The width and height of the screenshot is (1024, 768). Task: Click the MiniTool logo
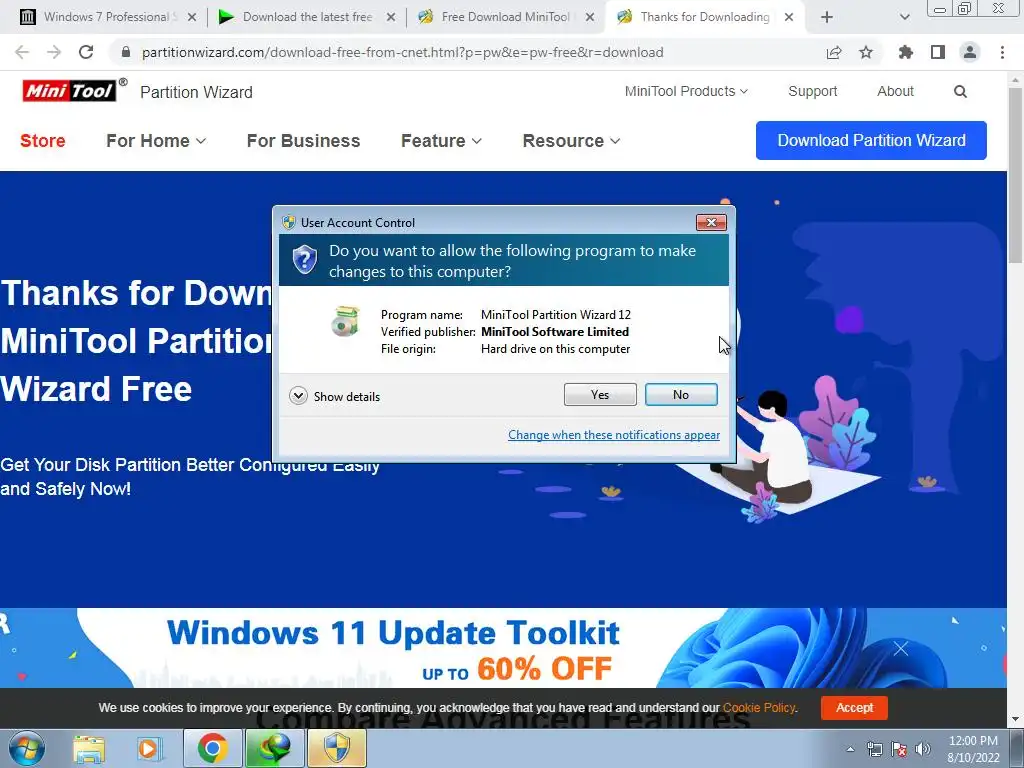[x=70, y=91]
